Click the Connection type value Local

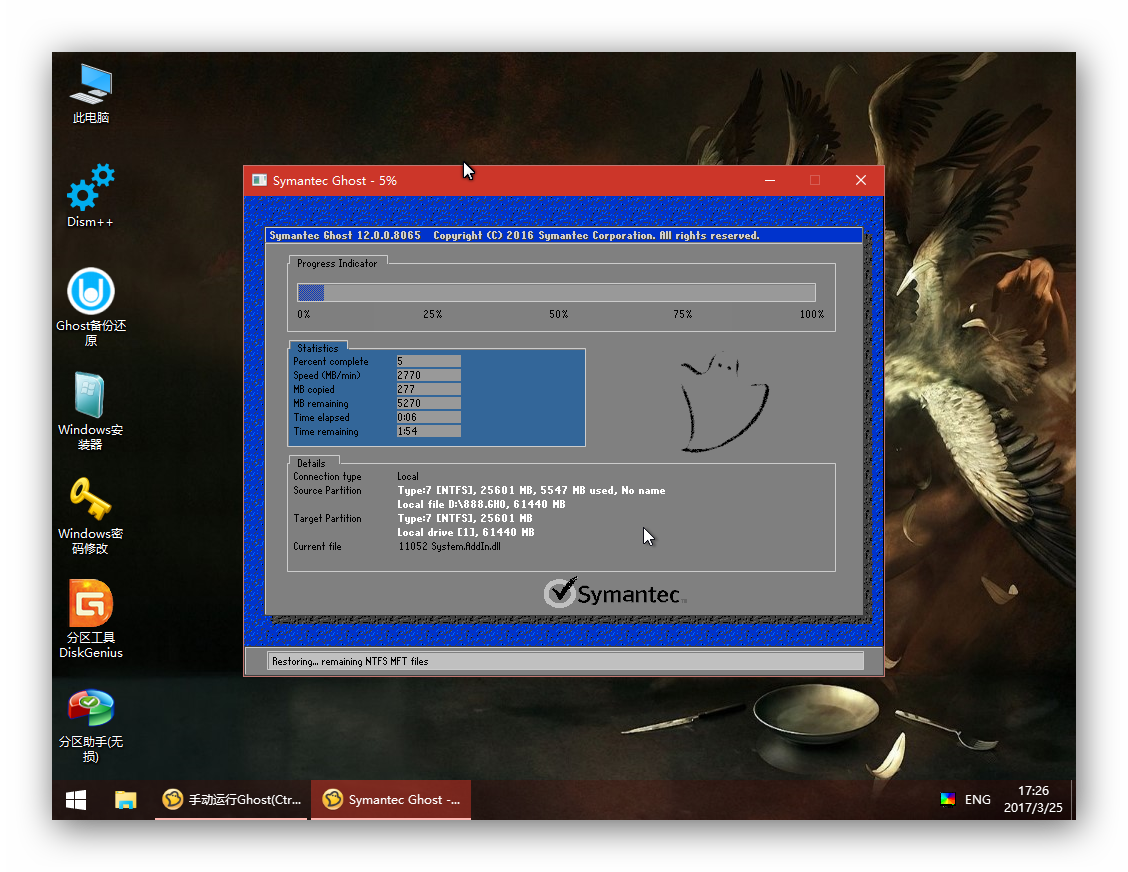407,476
